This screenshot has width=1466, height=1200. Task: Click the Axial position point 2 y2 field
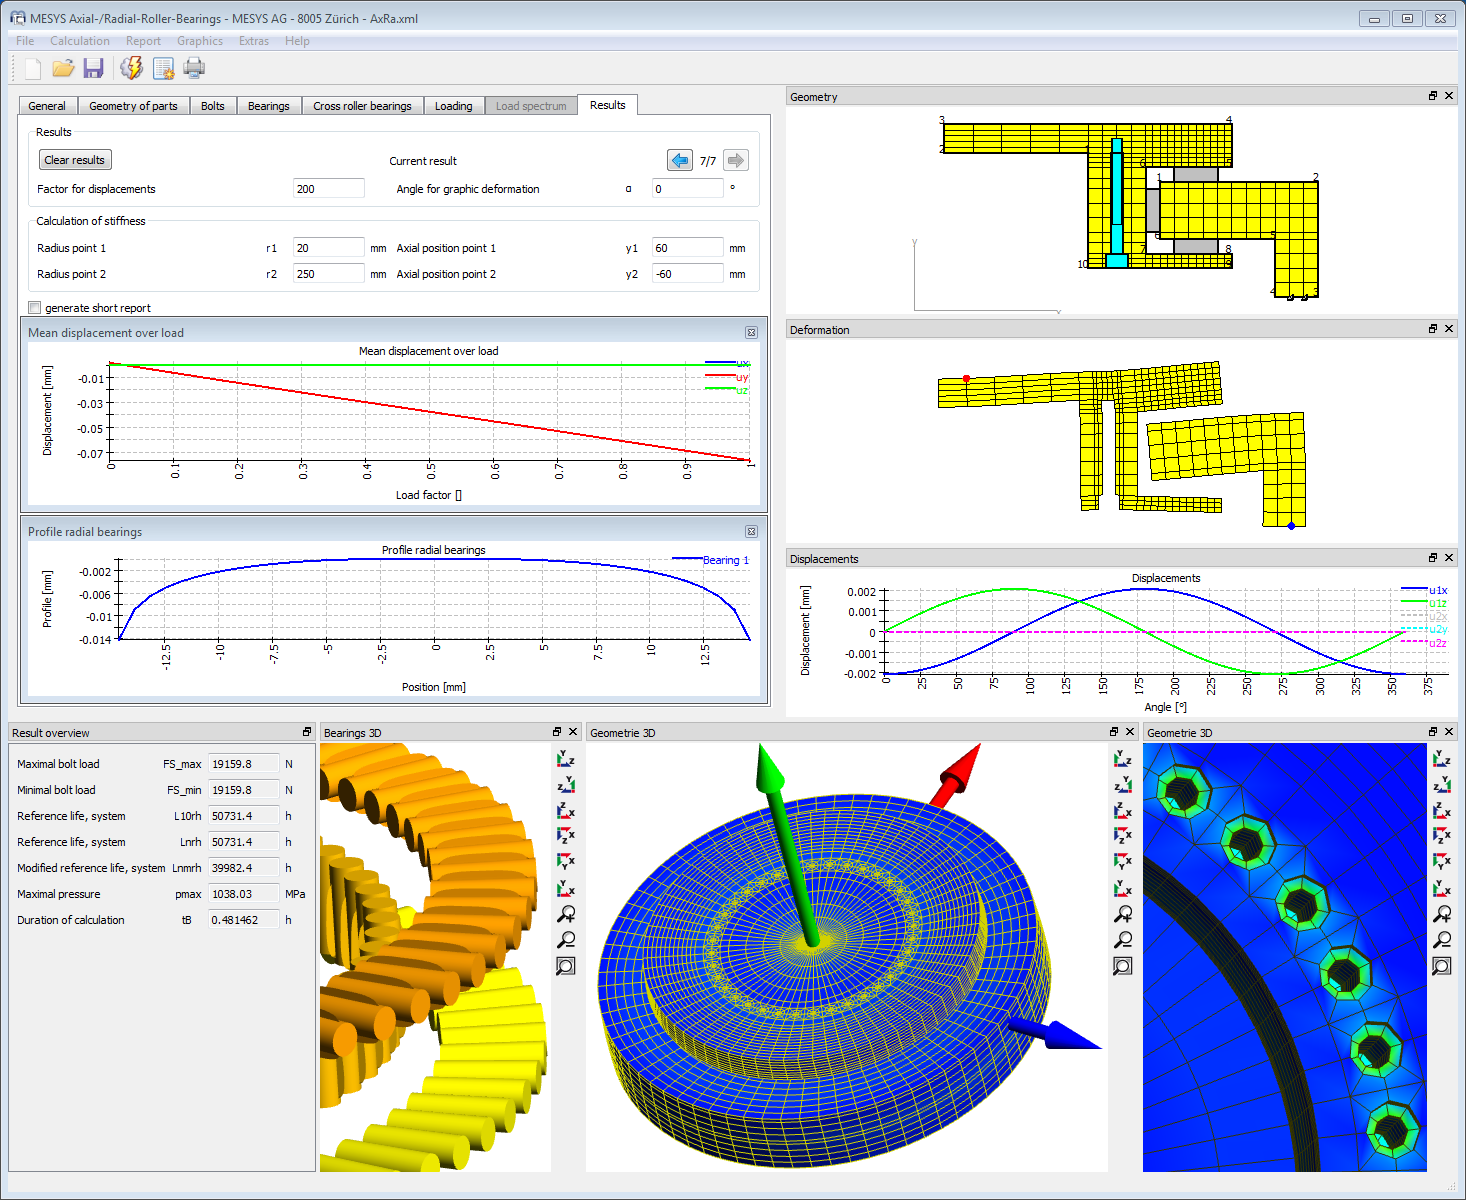(688, 274)
